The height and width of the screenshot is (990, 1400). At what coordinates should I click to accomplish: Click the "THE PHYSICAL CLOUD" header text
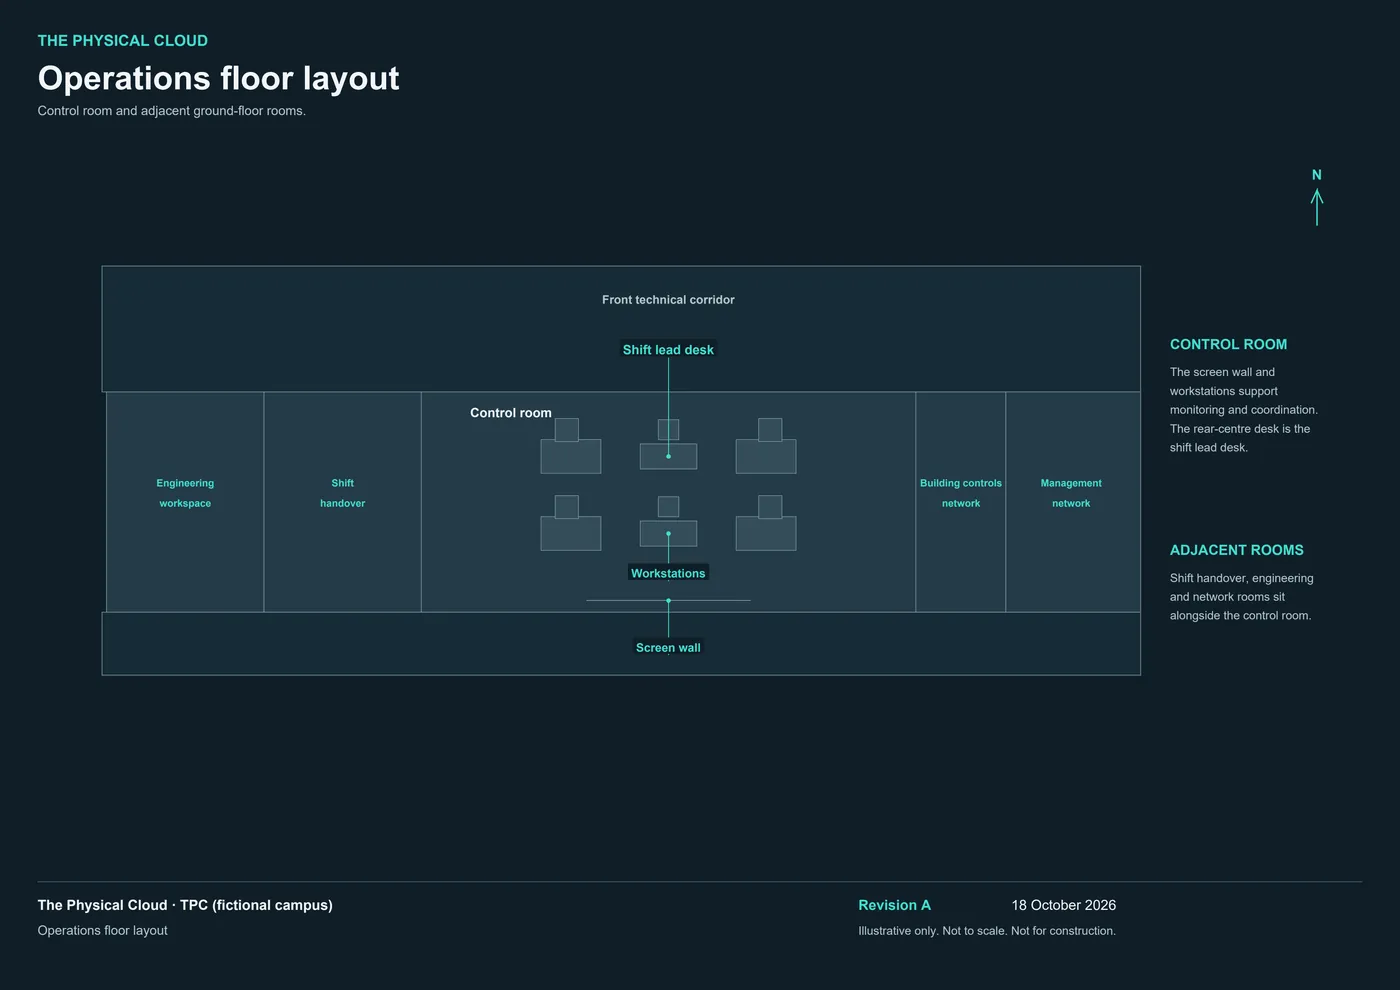pyautogui.click(x=123, y=41)
